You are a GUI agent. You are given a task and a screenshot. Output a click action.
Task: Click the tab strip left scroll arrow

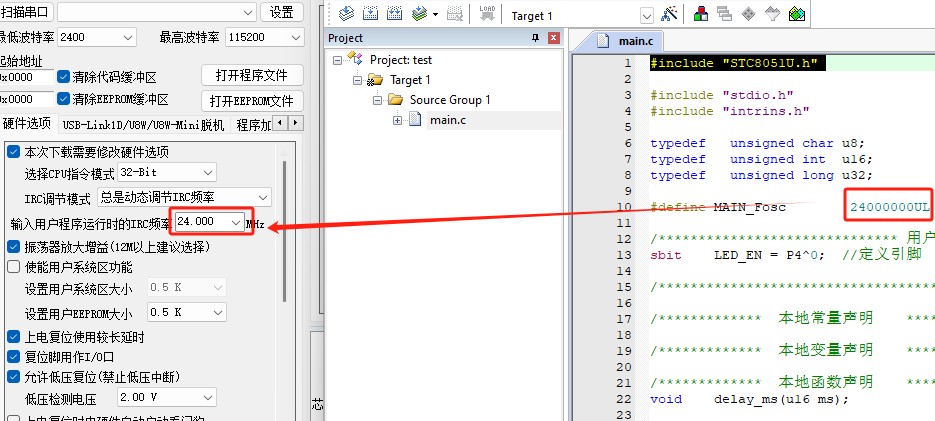point(280,123)
